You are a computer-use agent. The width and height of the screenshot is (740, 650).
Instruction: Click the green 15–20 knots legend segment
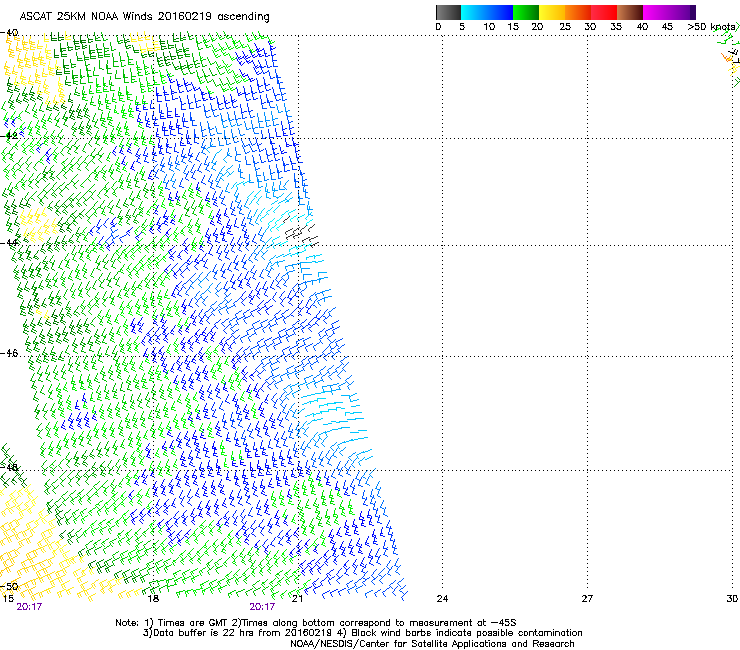click(x=526, y=12)
